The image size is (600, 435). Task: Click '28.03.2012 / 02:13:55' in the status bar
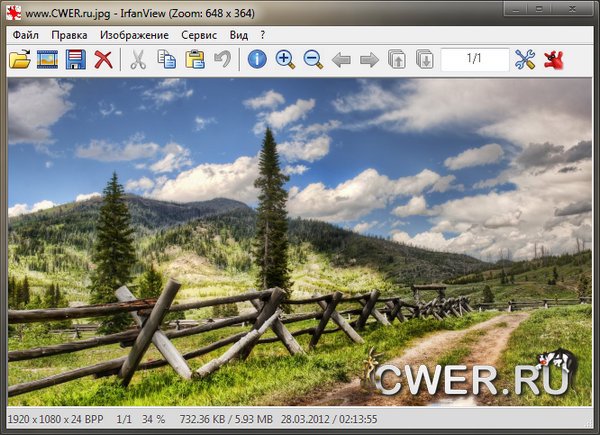(329, 419)
